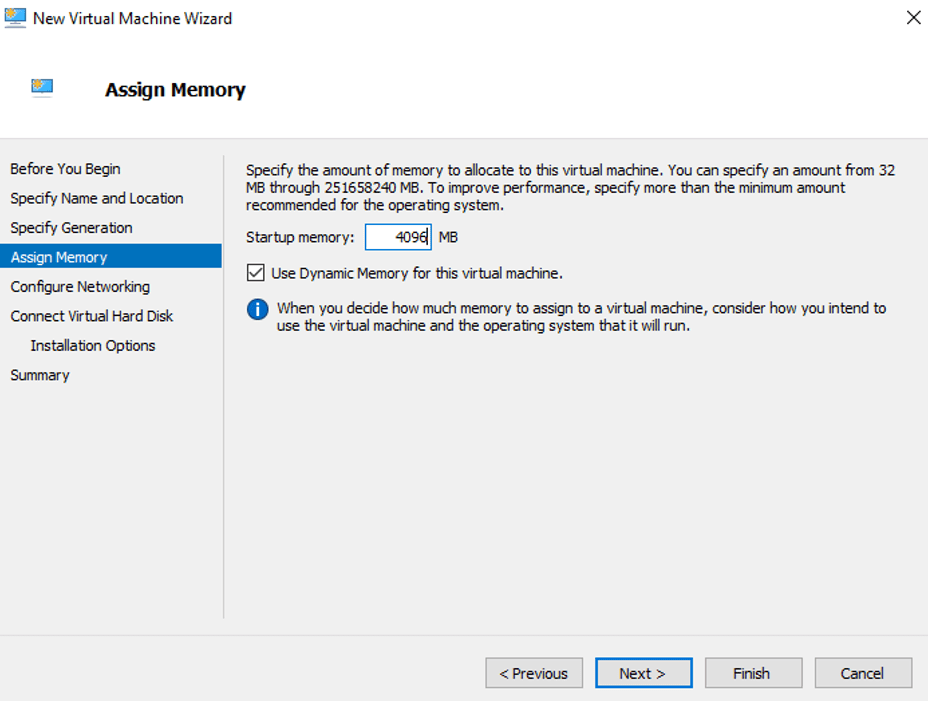Click the wizard icon in the title bar

pos(16,18)
